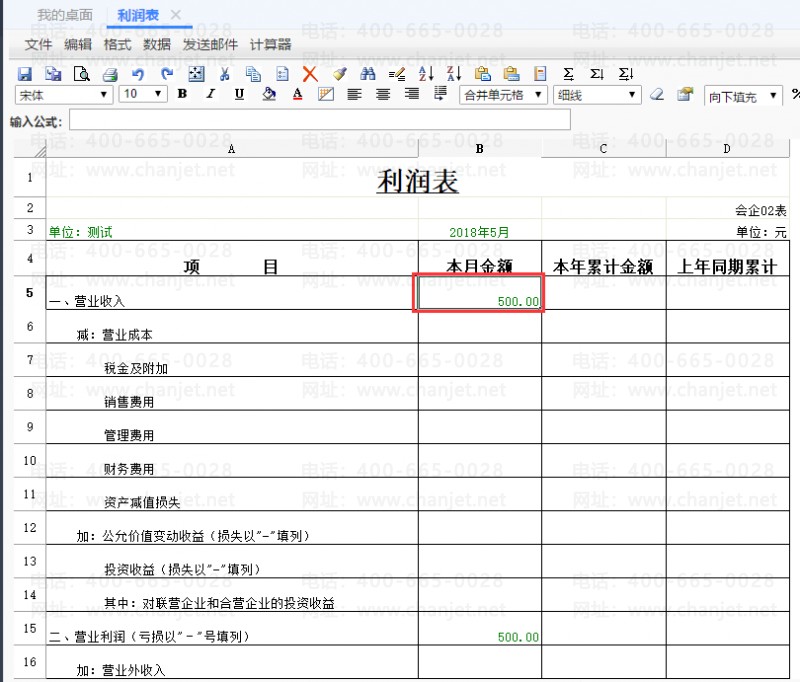Toggle italic formatting
This screenshot has height=682, width=800.
(x=211, y=94)
